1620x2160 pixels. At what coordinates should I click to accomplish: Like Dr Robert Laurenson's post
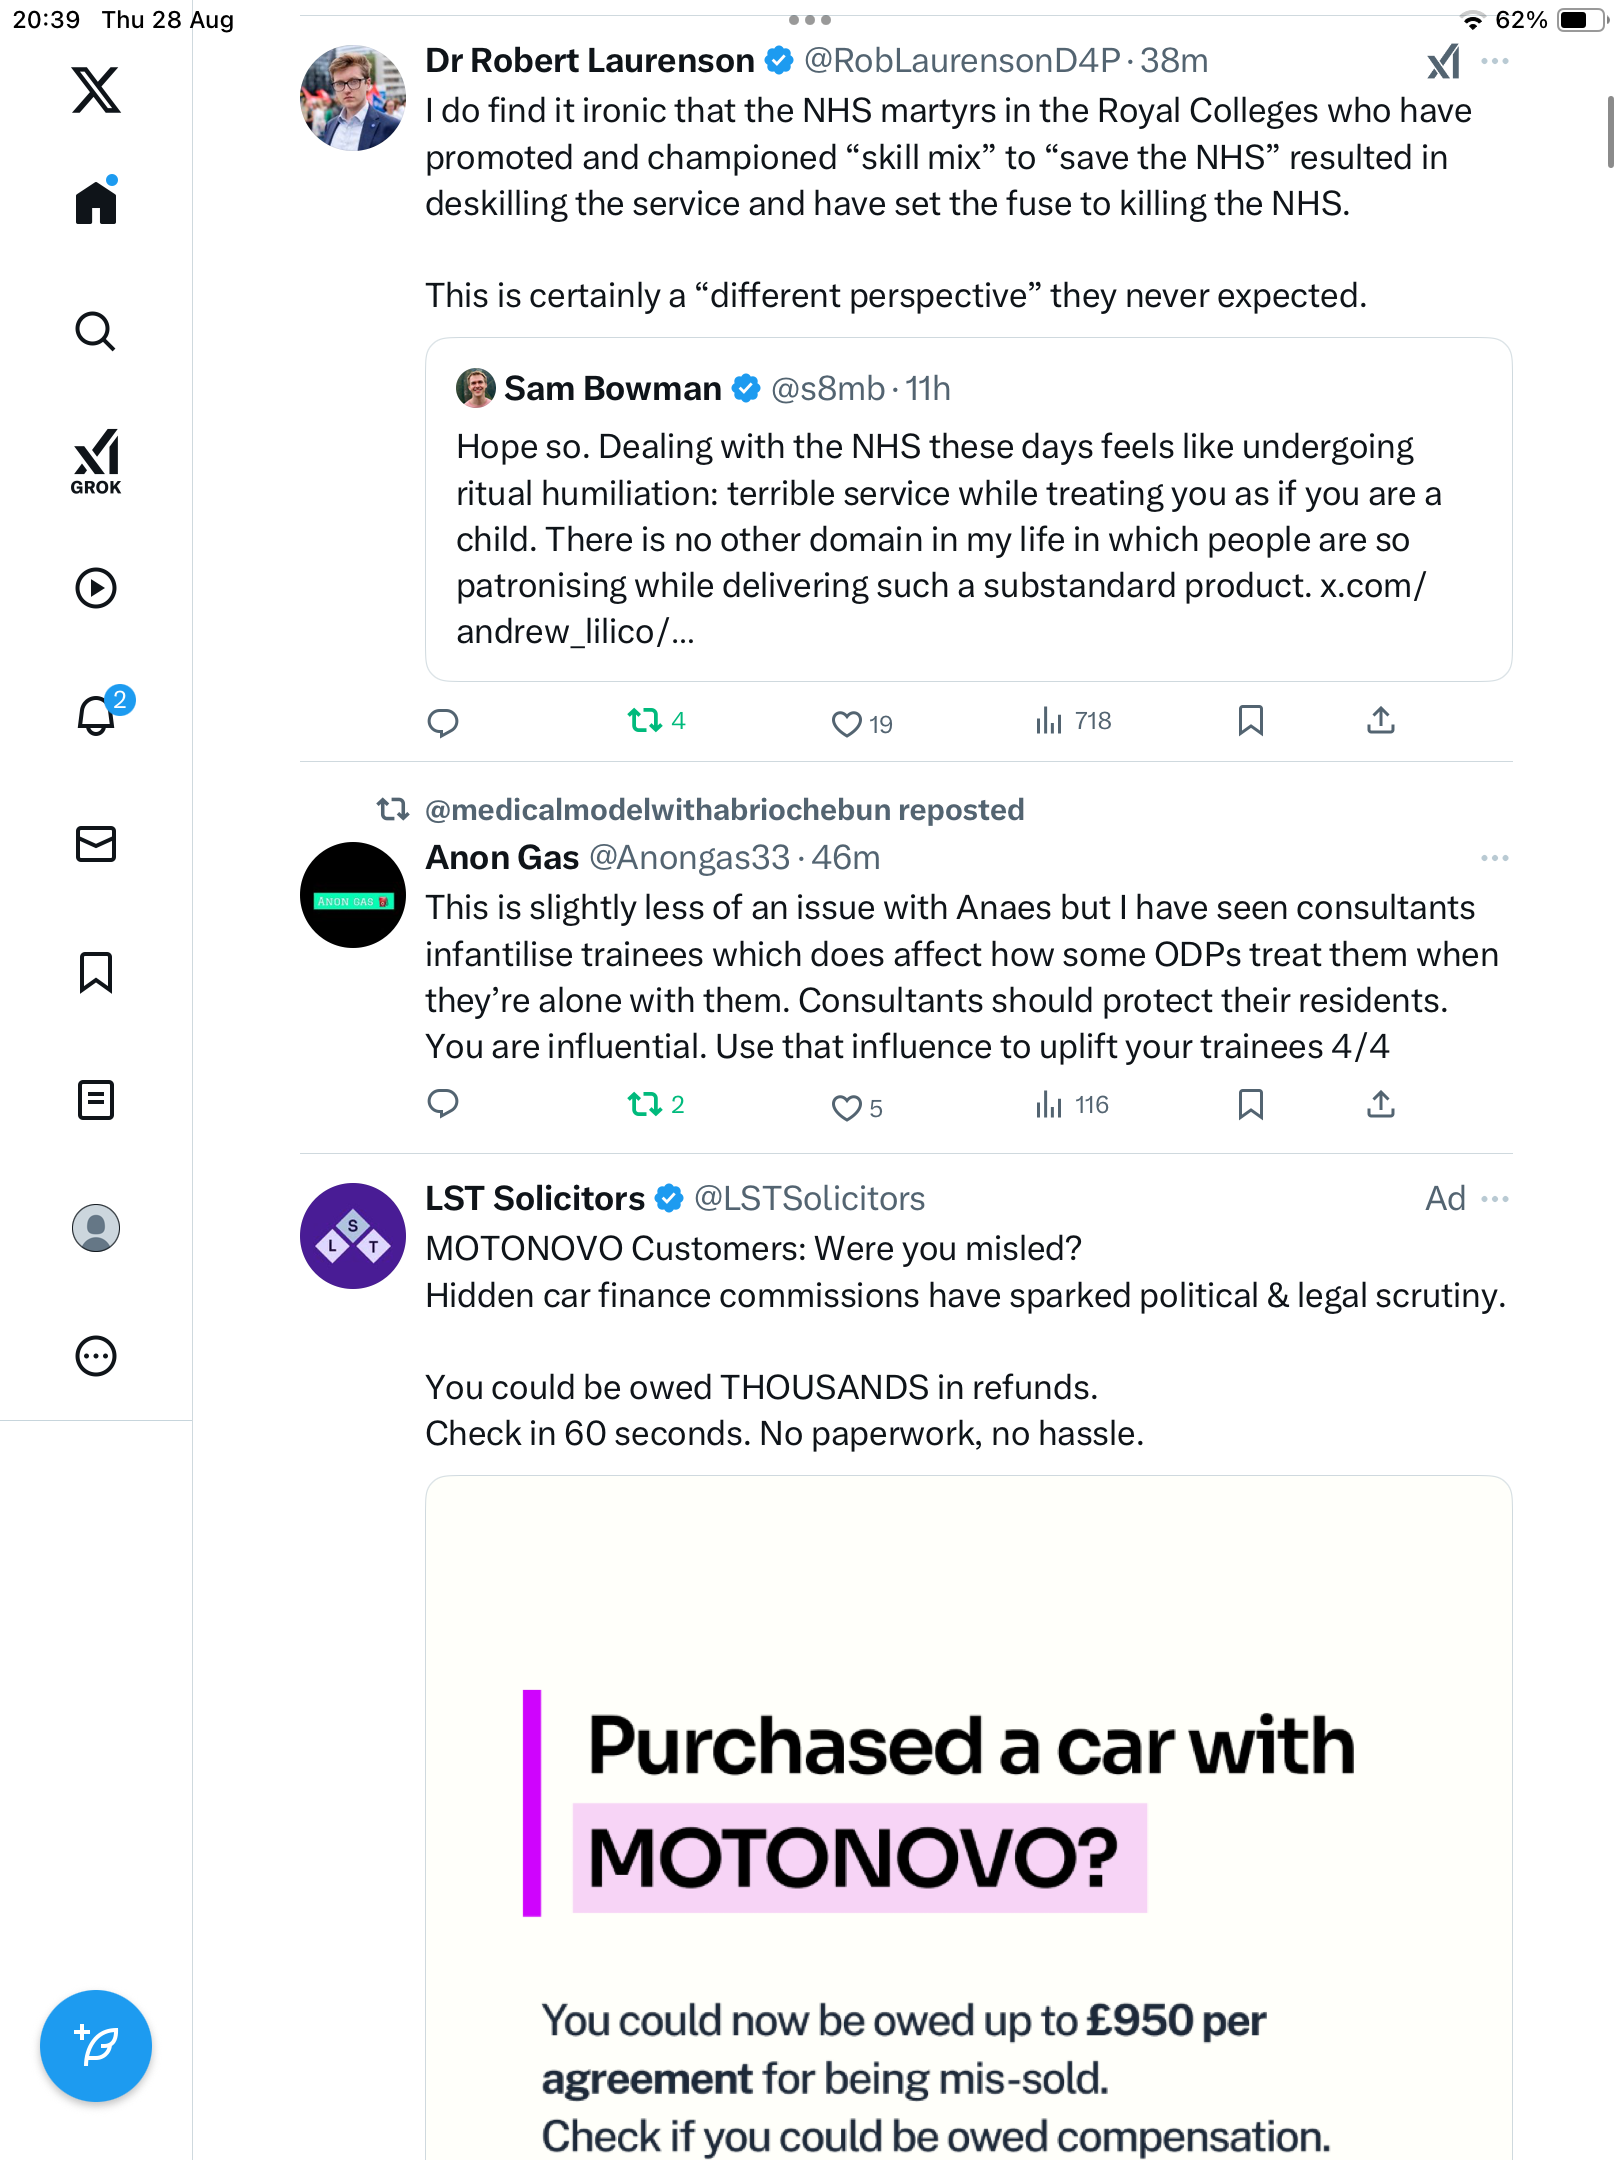pos(847,723)
